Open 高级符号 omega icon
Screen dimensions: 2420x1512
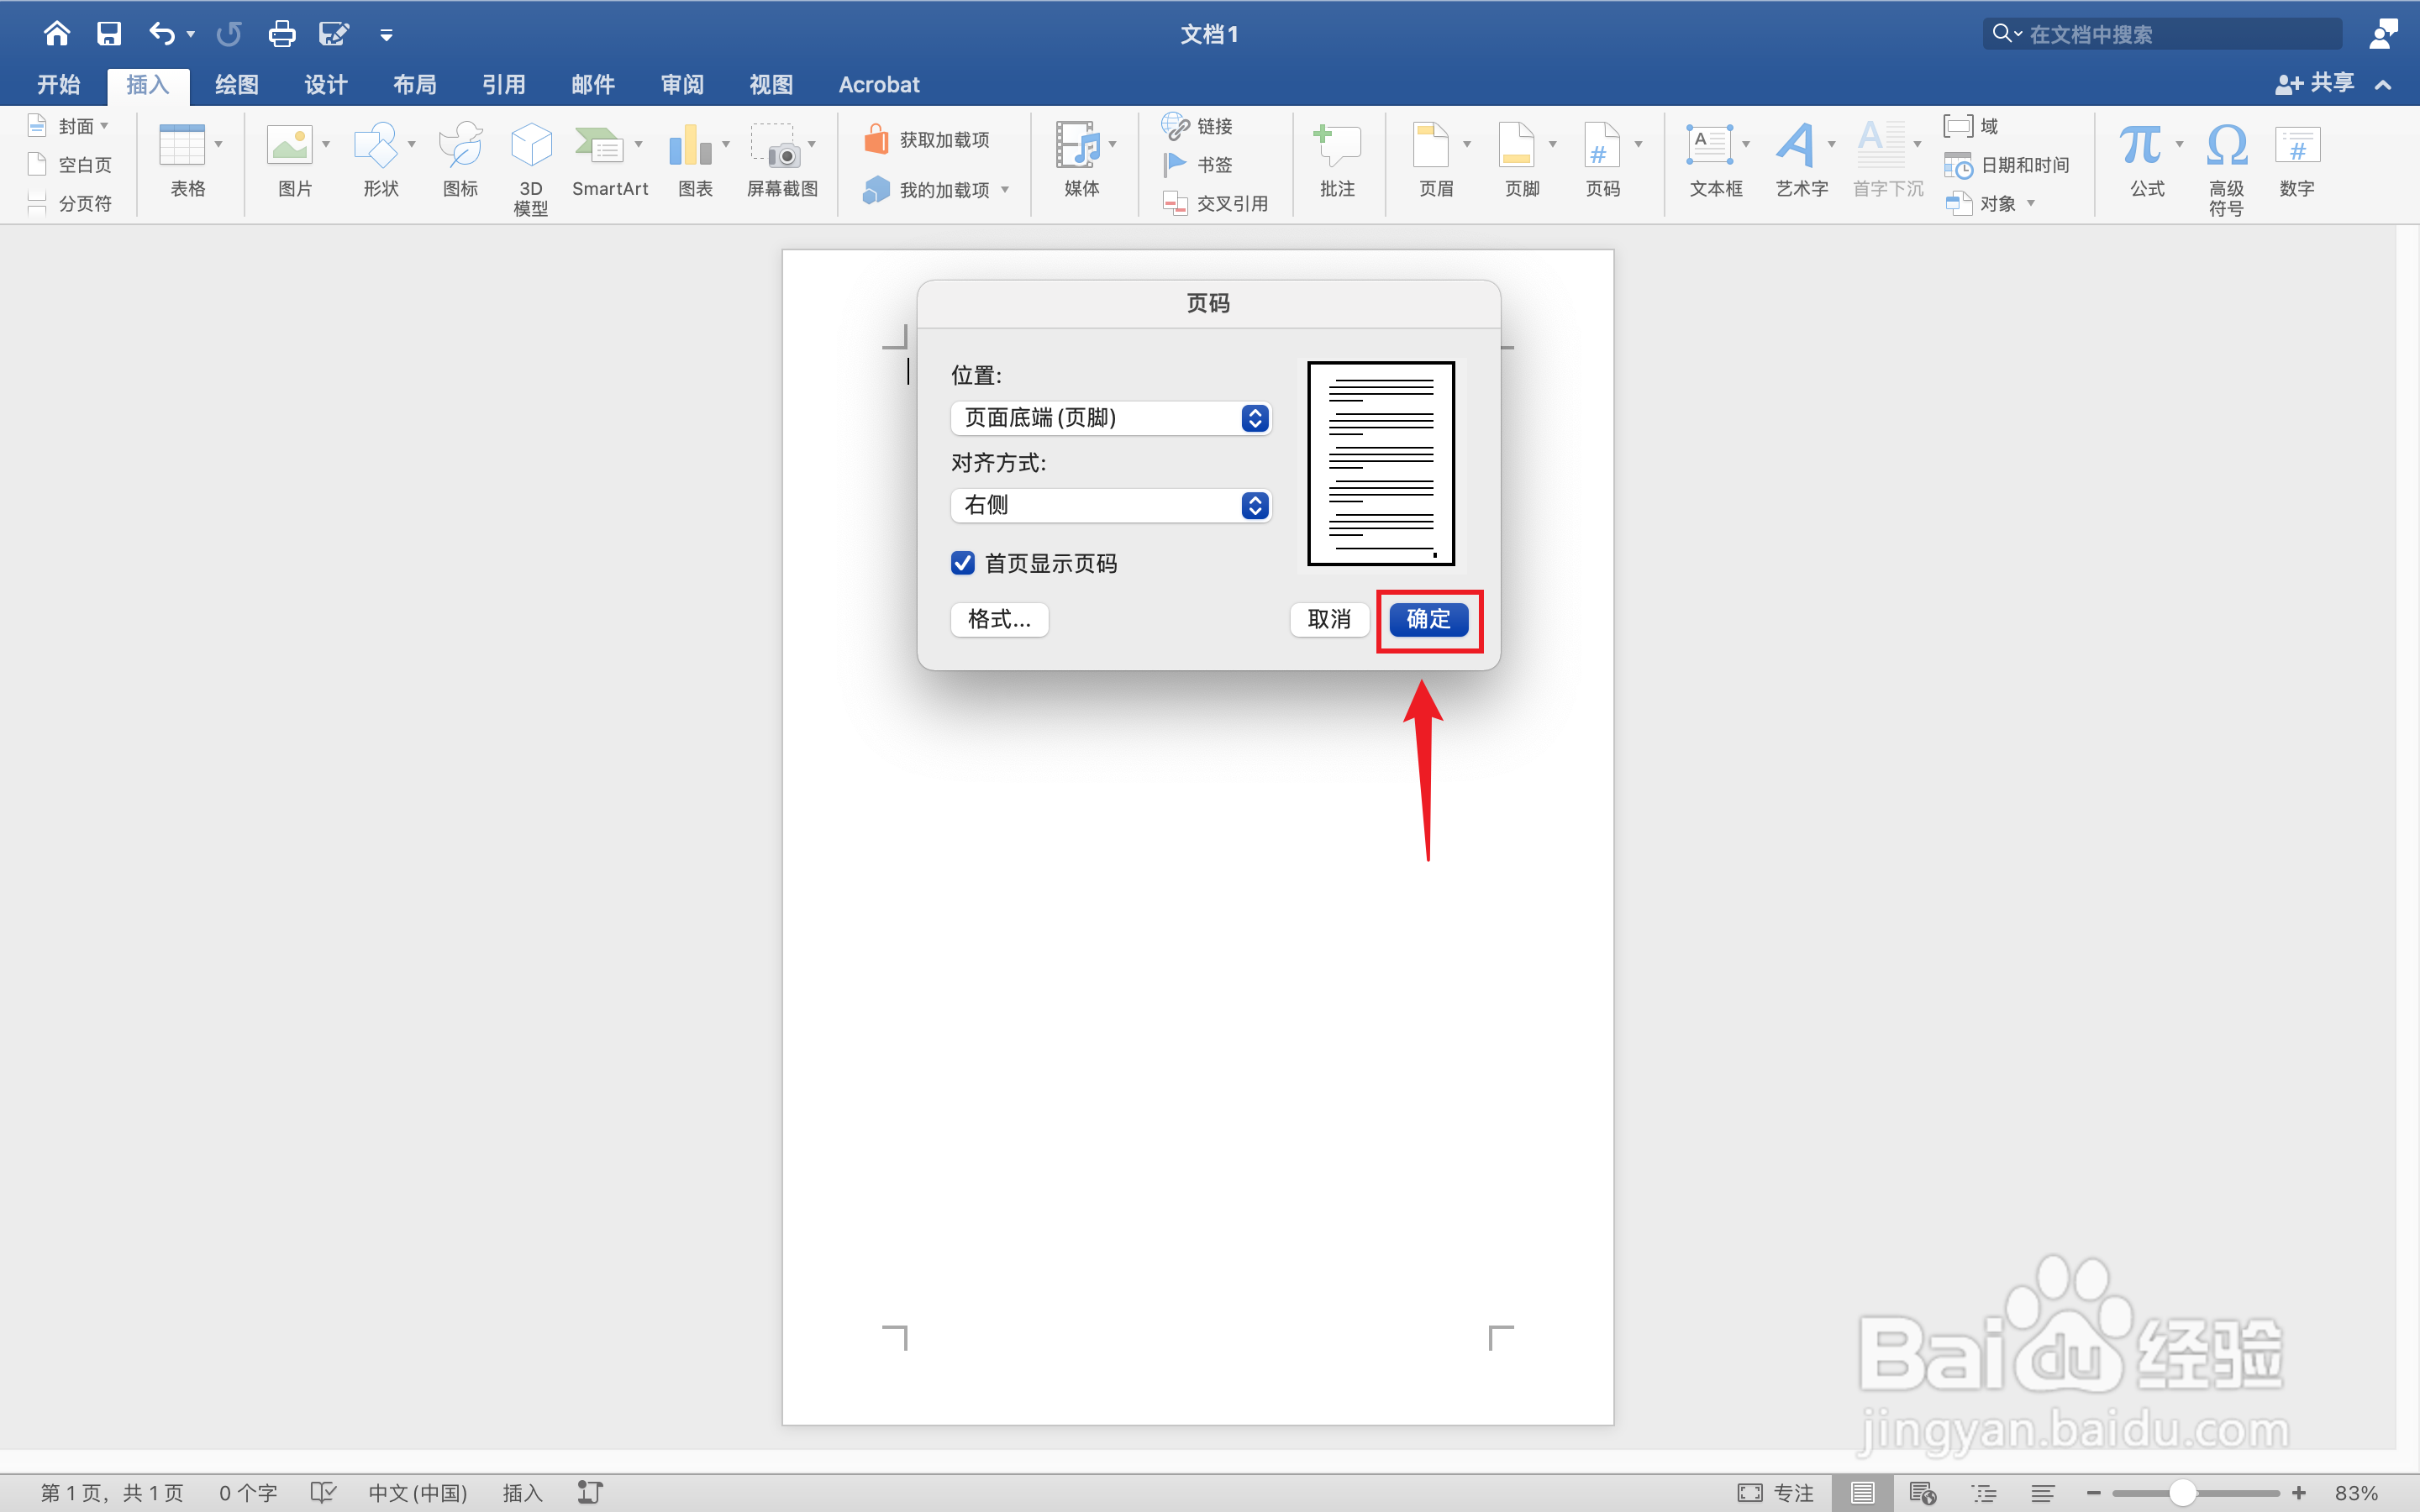coord(2226,147)
